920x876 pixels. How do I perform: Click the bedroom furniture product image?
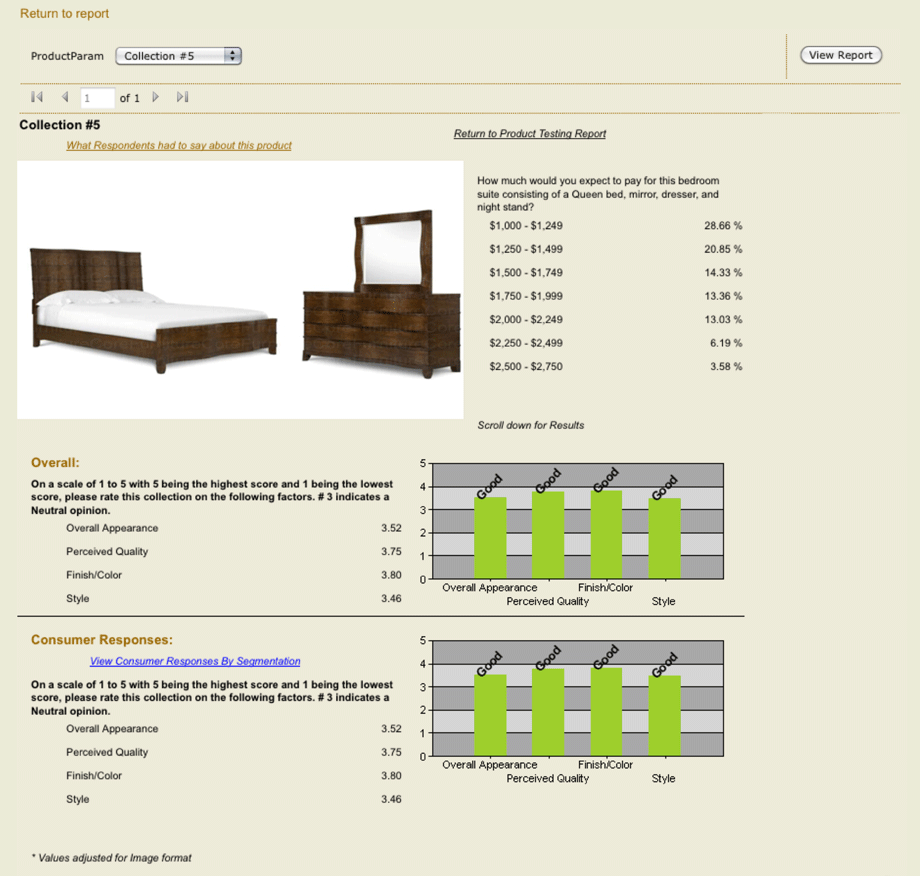[x=238, y=290]
